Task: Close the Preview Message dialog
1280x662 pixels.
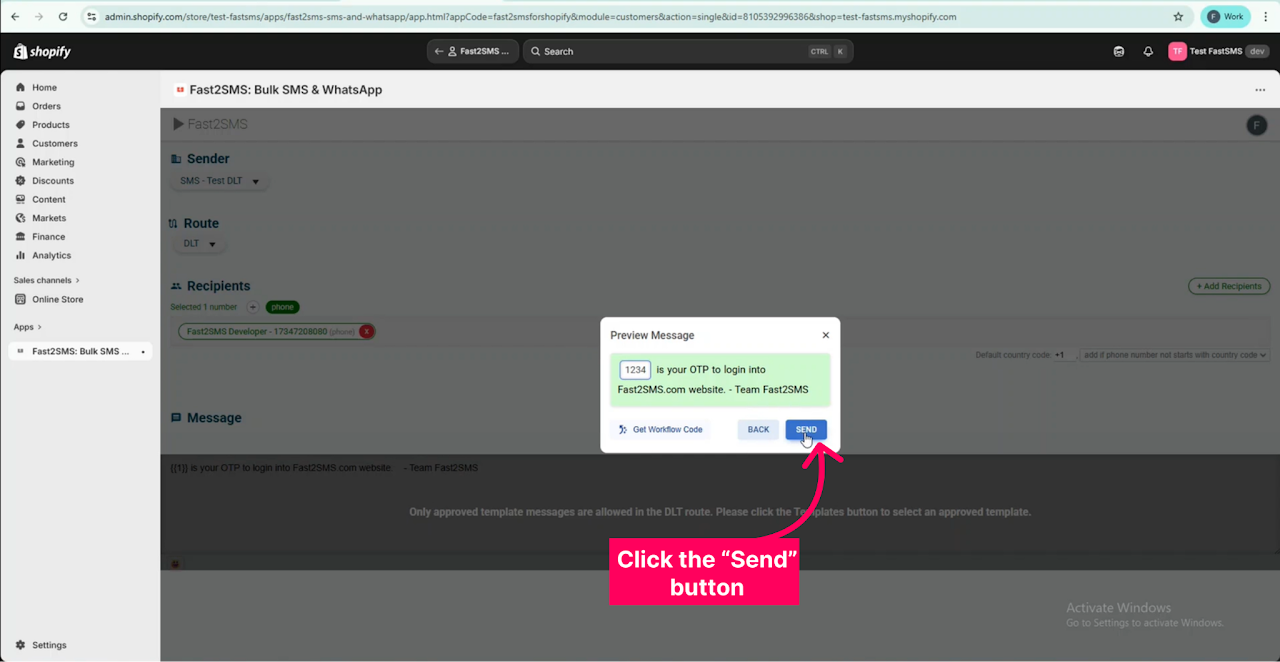Action: [825, 336]
